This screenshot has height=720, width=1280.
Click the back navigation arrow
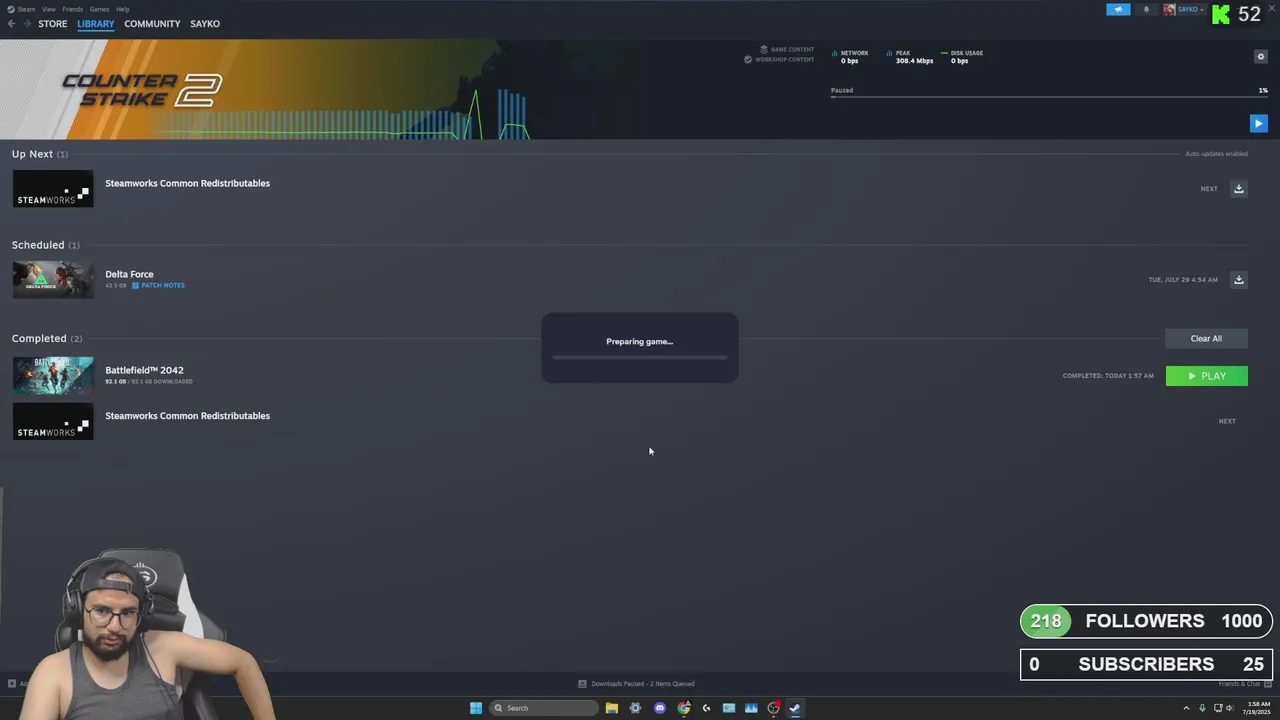click(11, 24)
